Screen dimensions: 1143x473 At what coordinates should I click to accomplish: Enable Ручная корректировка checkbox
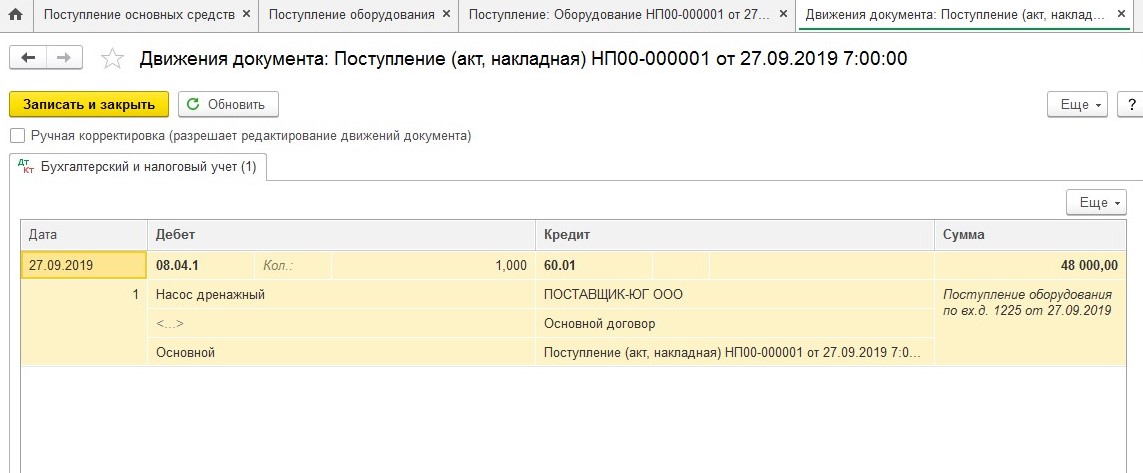(17, 135)
